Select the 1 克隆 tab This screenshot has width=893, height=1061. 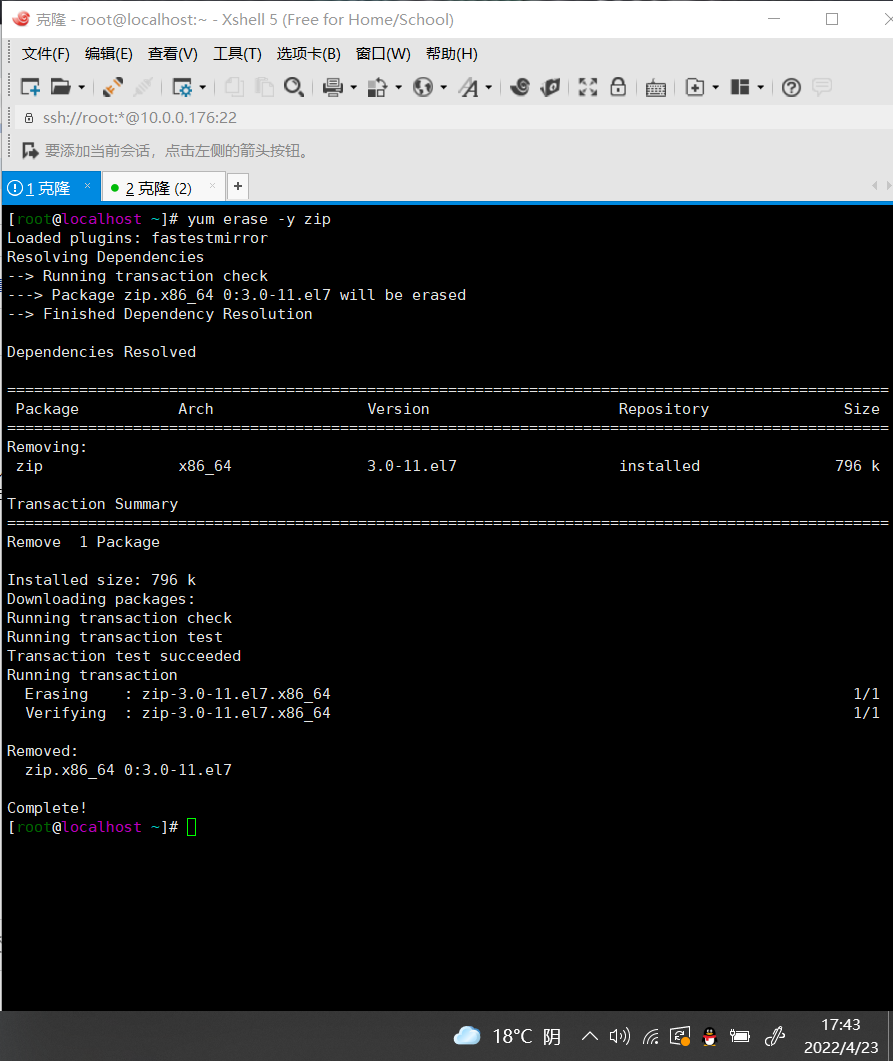(51, 187)
